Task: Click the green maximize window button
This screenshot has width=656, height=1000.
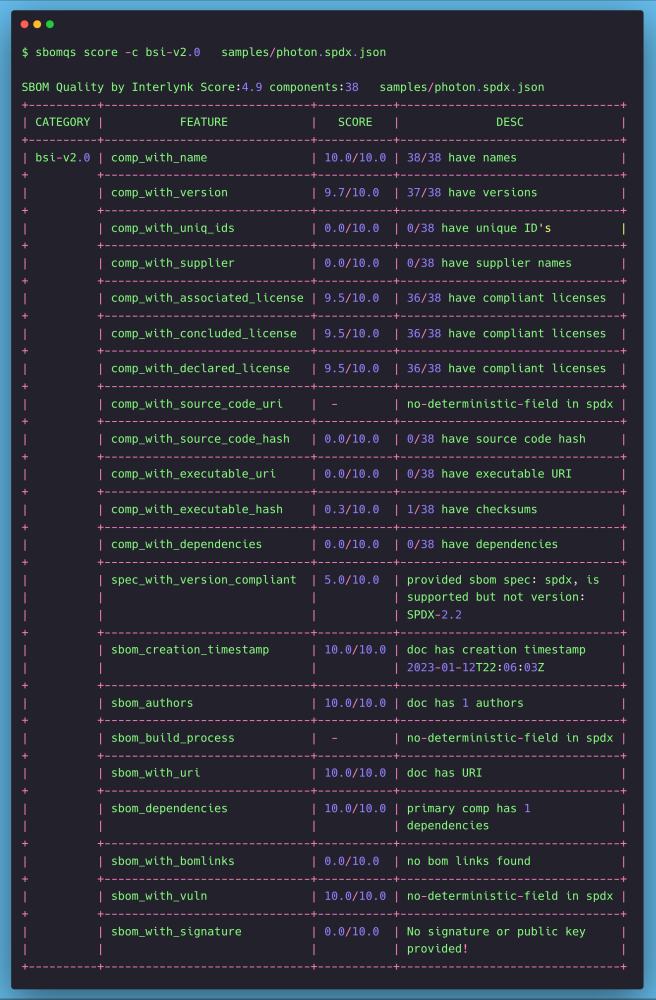Action: click(50, 23)
